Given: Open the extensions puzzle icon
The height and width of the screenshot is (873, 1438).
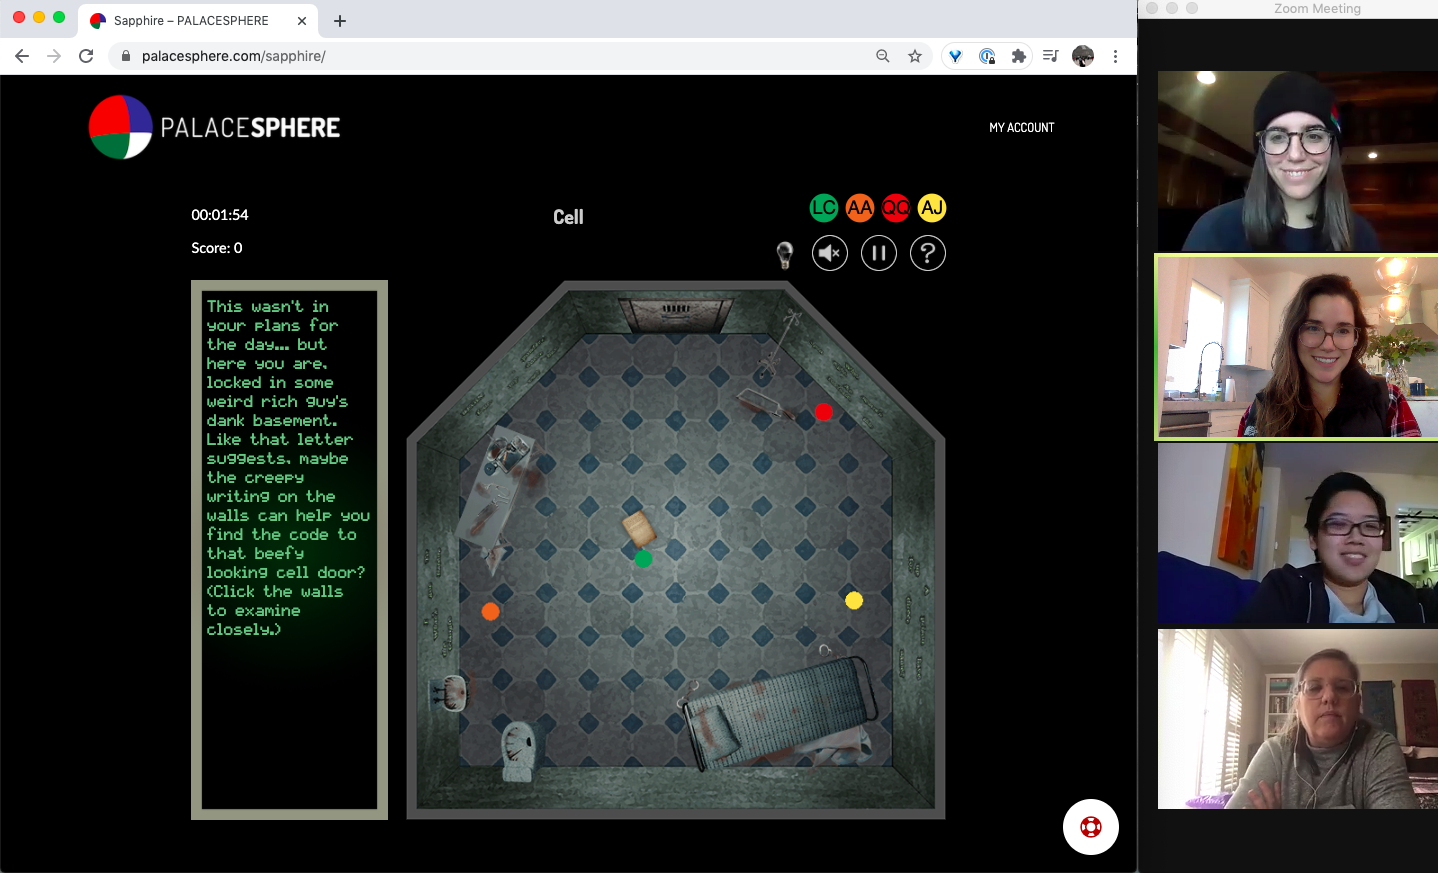Looking at the screenshot, I should tap(1019, 56).
